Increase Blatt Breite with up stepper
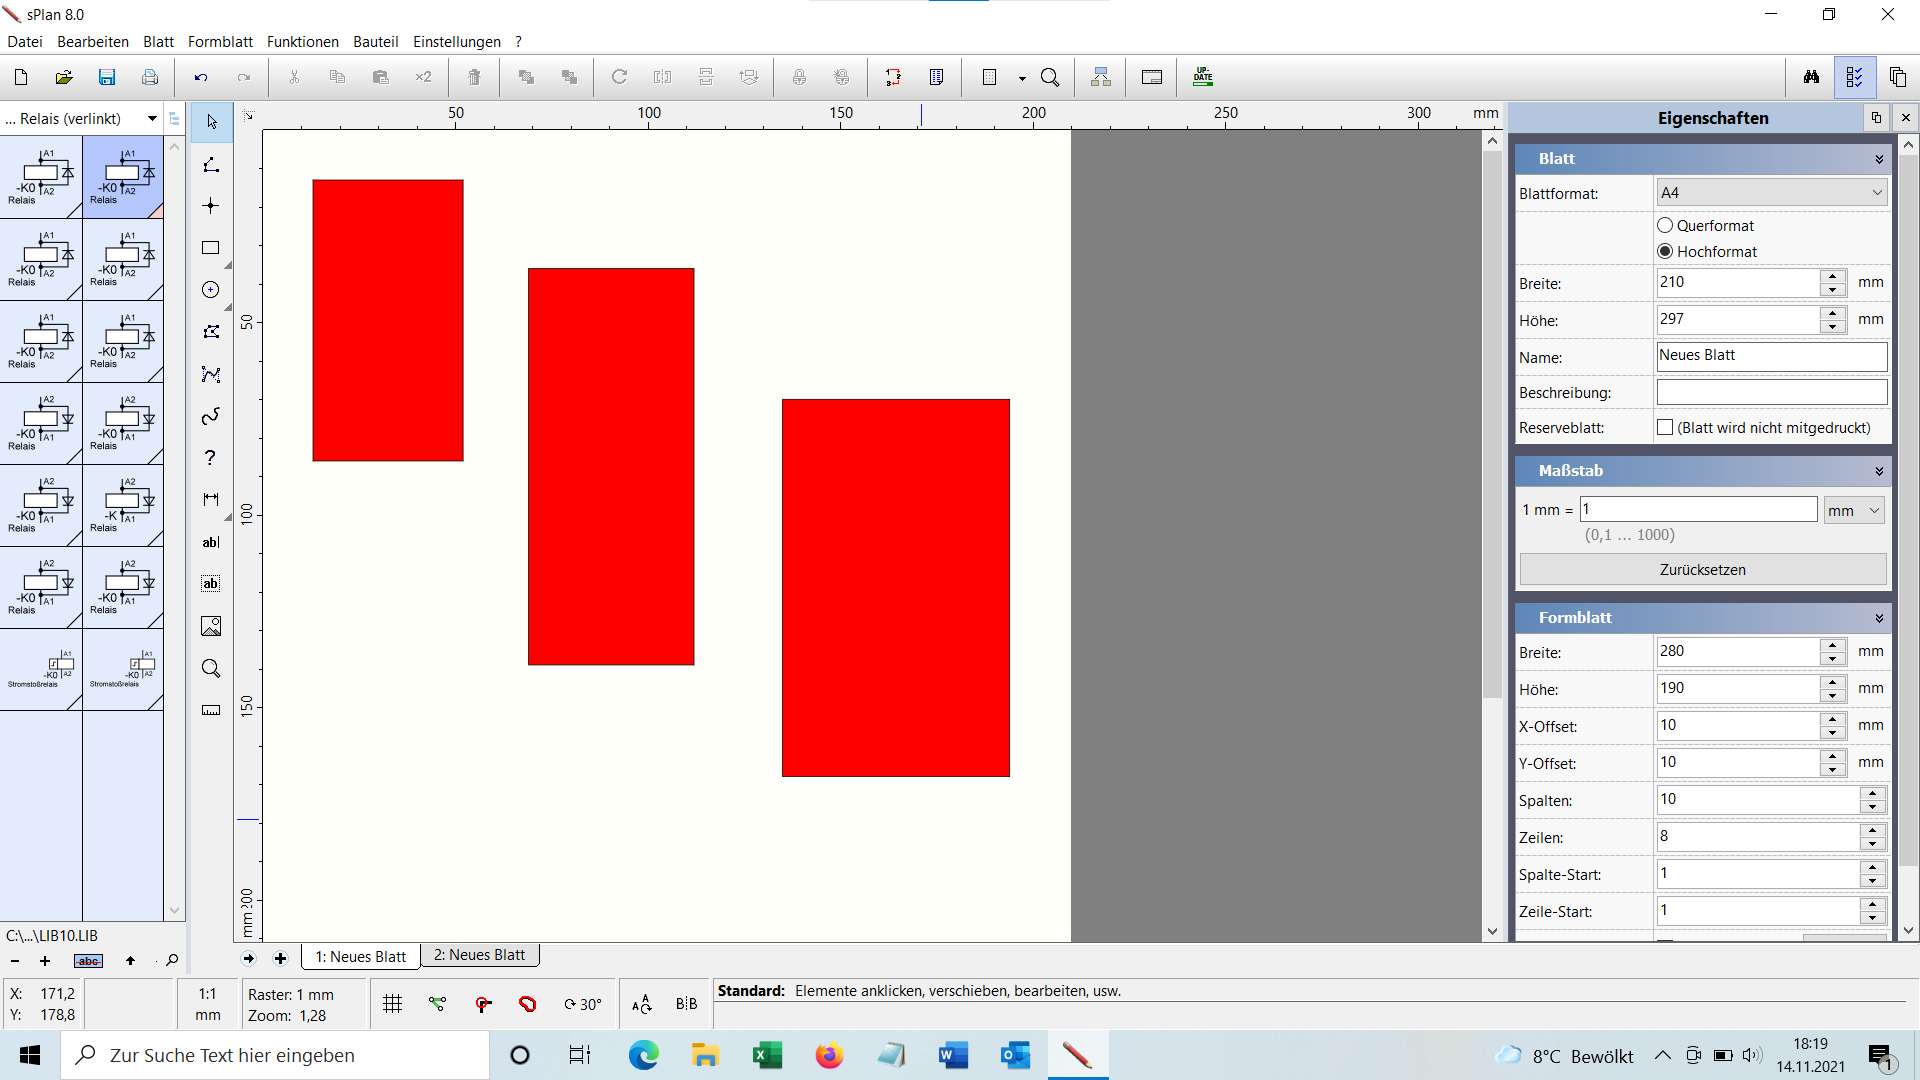 tap(1833, 276)
